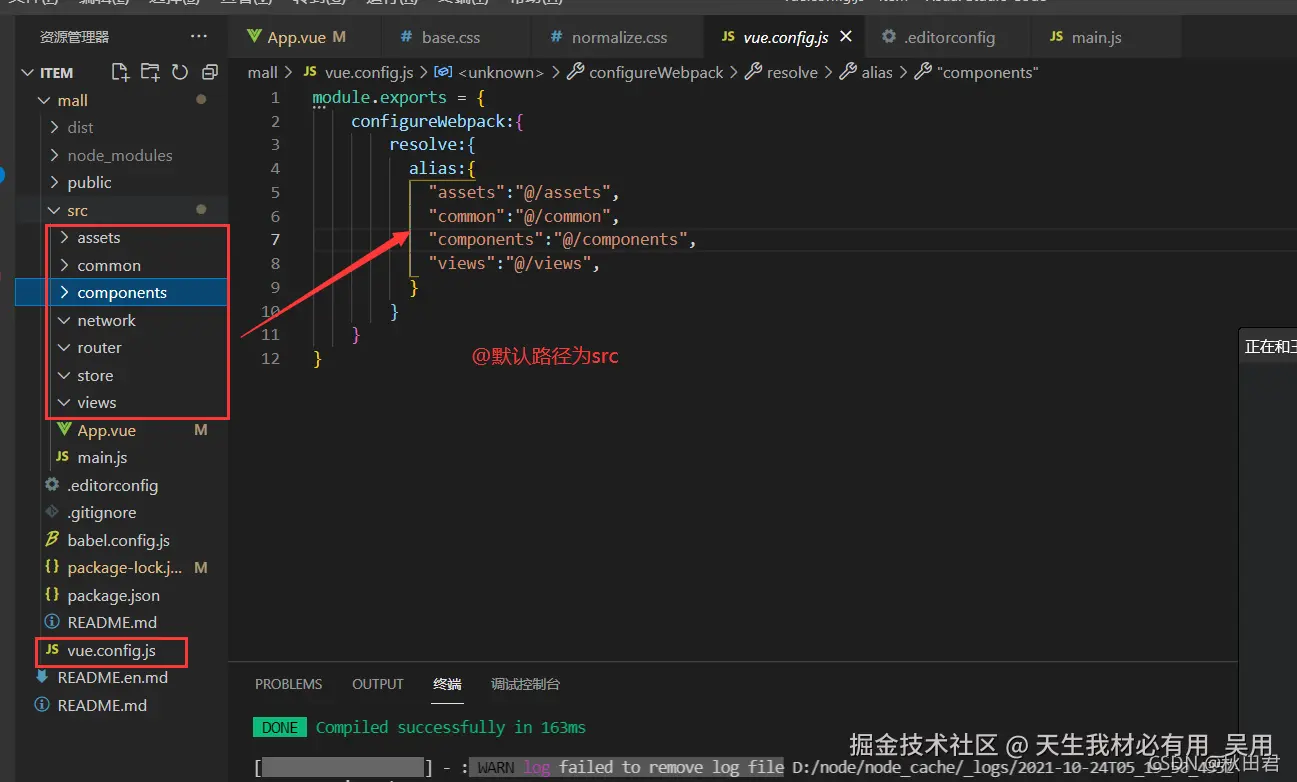1297x782 pixels.
Task: Collapse the ITEM root folder
Action: point(57,72)
